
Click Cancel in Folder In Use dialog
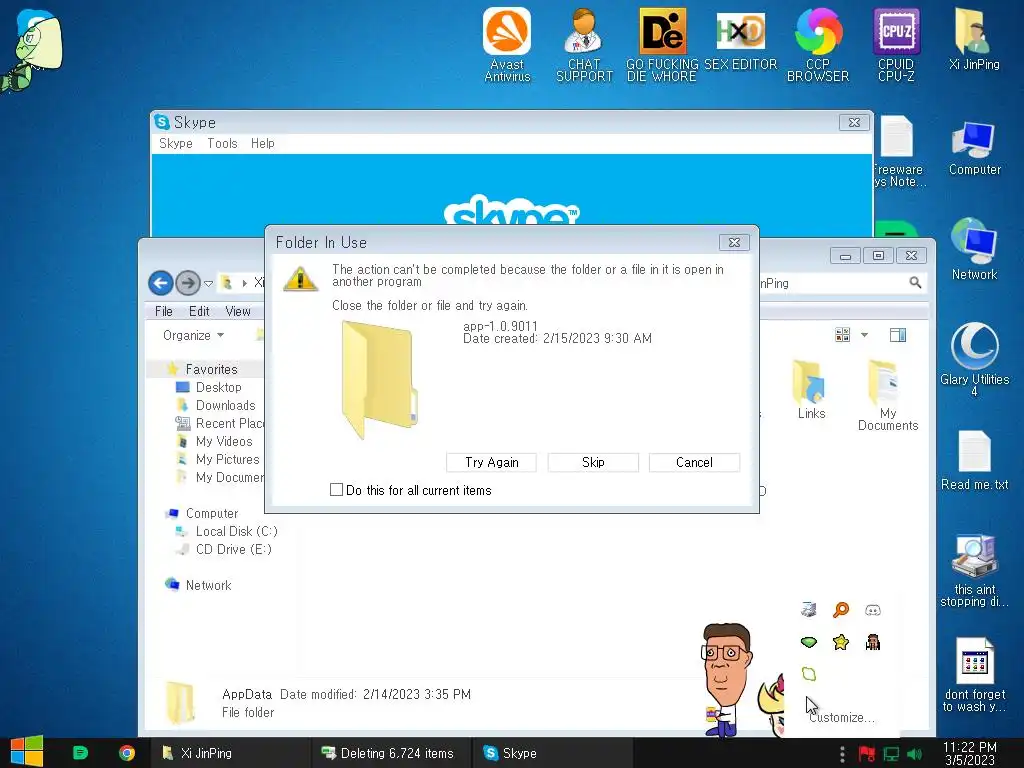click(694, 462)
